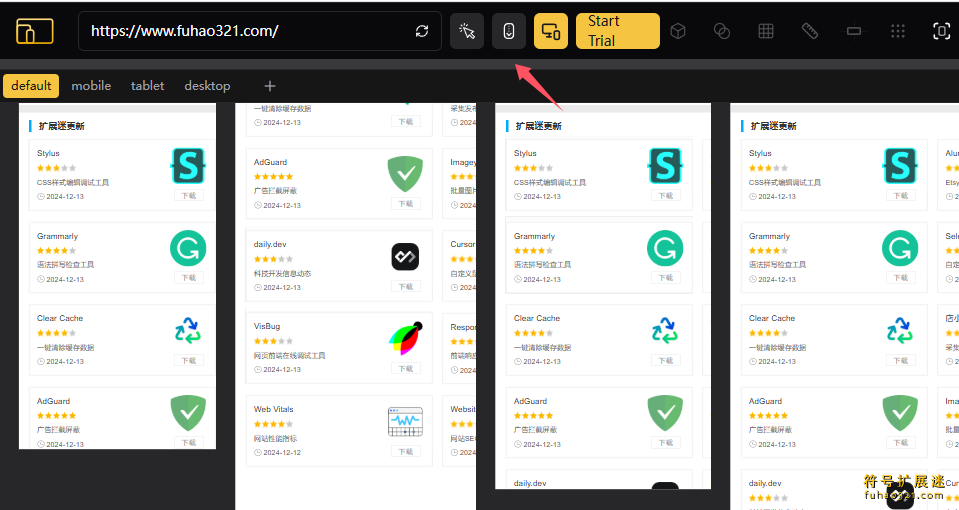Open the dotted grid layout icon
Viewport: 959px width, 510px height.
point(898,31)
